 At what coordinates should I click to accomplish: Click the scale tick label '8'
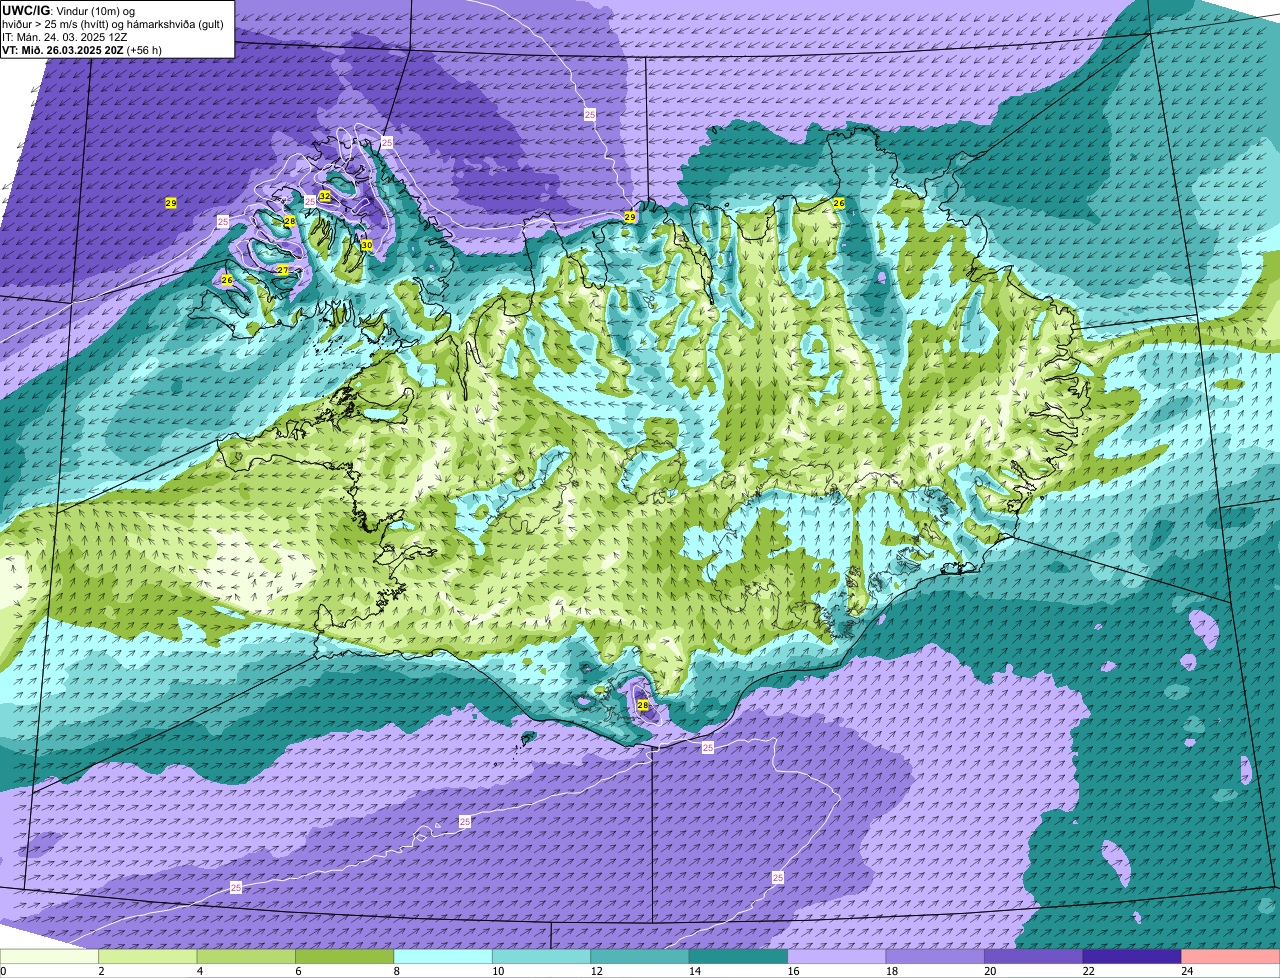point(396,971)
